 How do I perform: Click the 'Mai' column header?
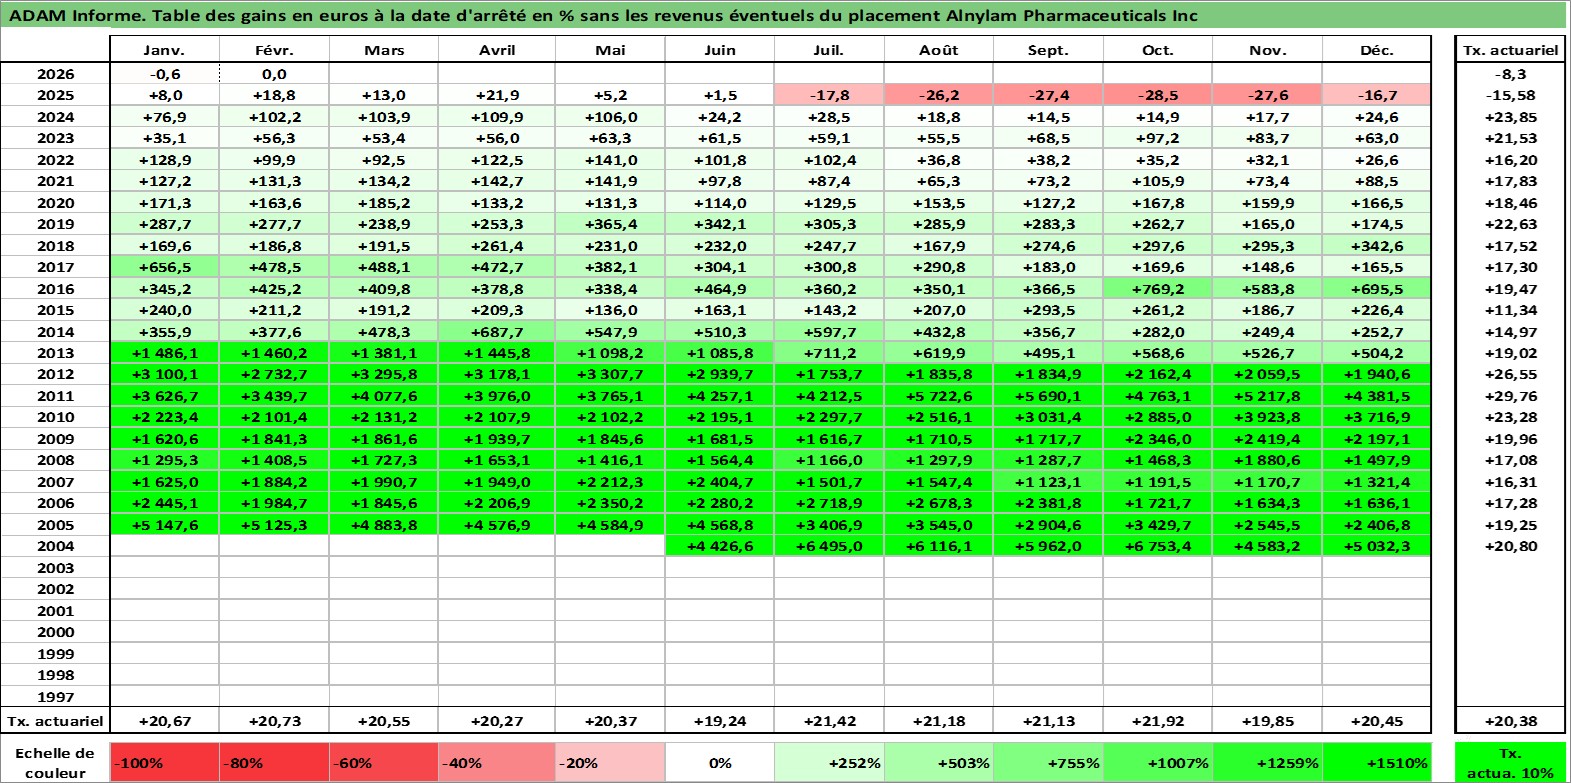tap(610, 50)
